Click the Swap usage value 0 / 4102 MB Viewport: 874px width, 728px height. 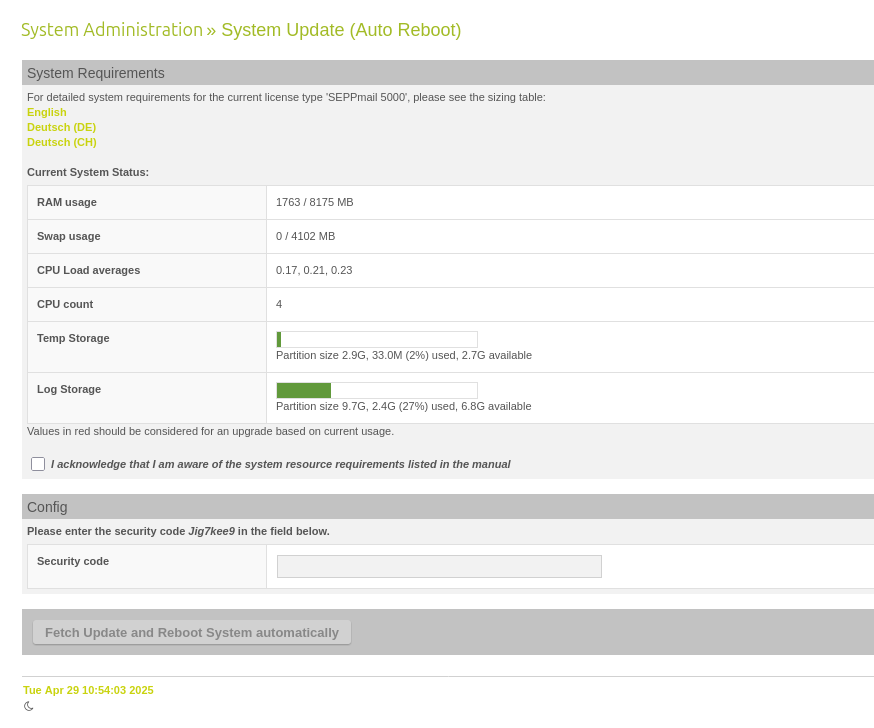point(305,236)
